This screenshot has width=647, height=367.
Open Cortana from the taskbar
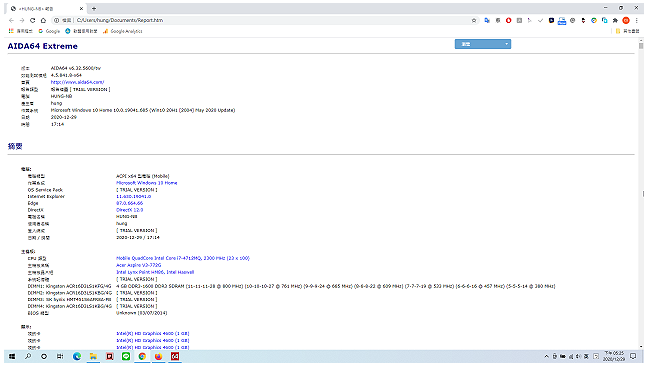click(44, 356)
